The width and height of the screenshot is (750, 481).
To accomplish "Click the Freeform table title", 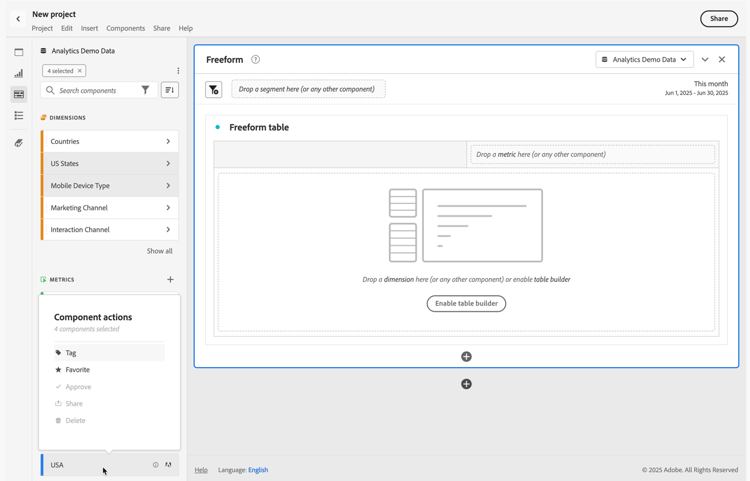I will point(259,127).
